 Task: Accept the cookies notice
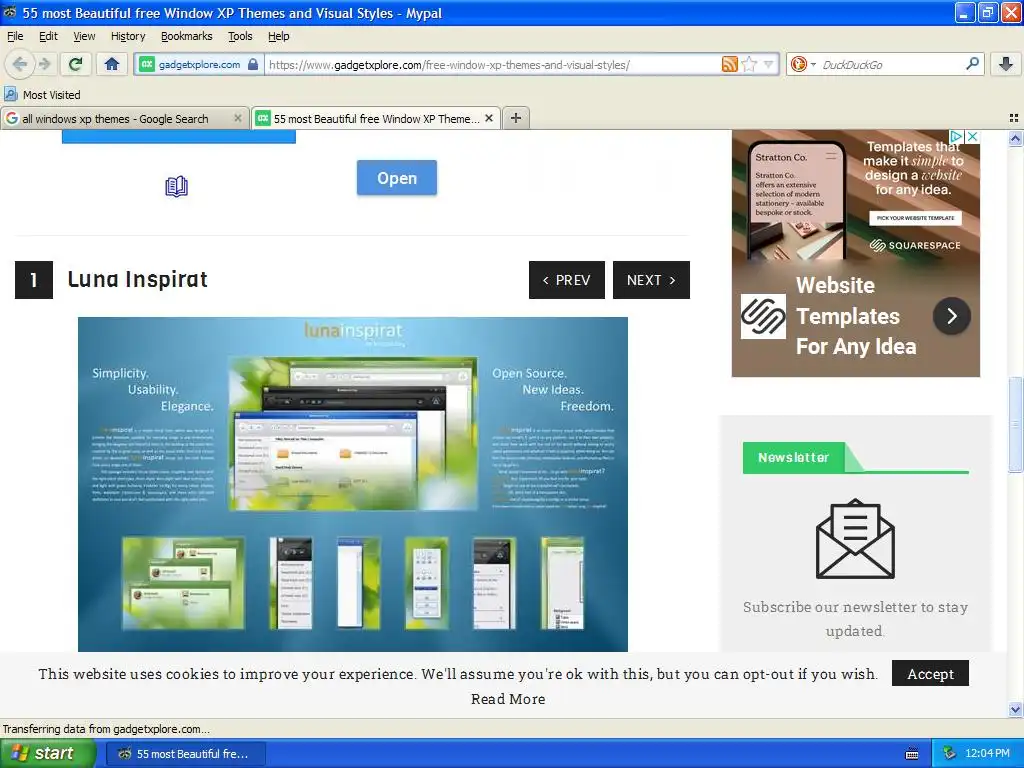[x=930, y=674]
